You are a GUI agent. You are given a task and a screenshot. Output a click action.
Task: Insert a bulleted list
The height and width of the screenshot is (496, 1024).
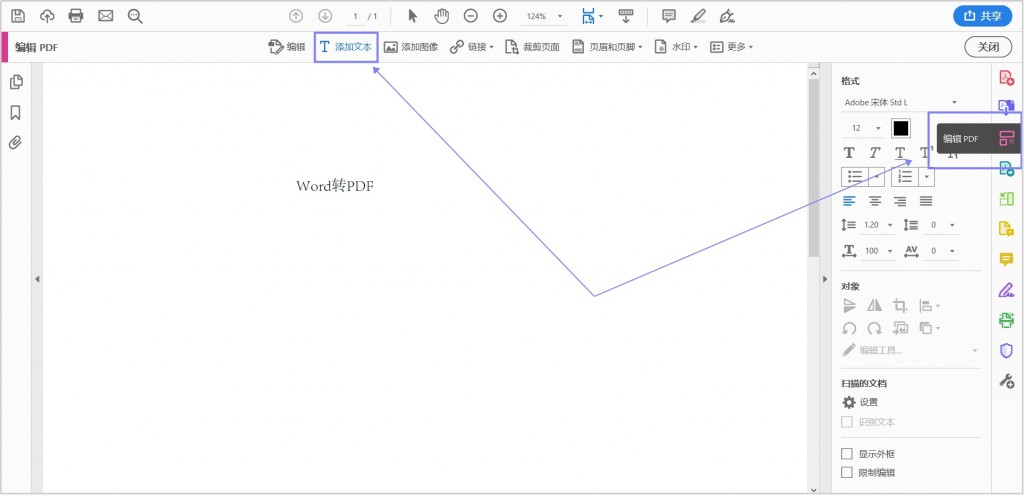[x=855, y=176]
